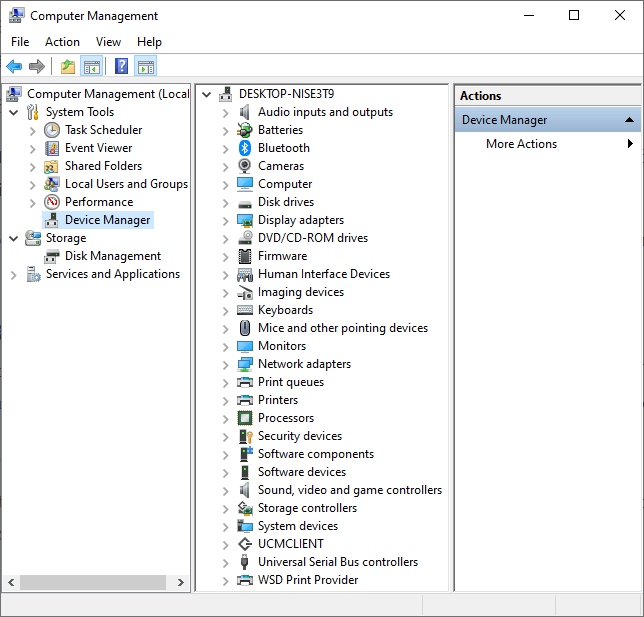
Task: Open the Action menu
Action: (x=62, y=42)
